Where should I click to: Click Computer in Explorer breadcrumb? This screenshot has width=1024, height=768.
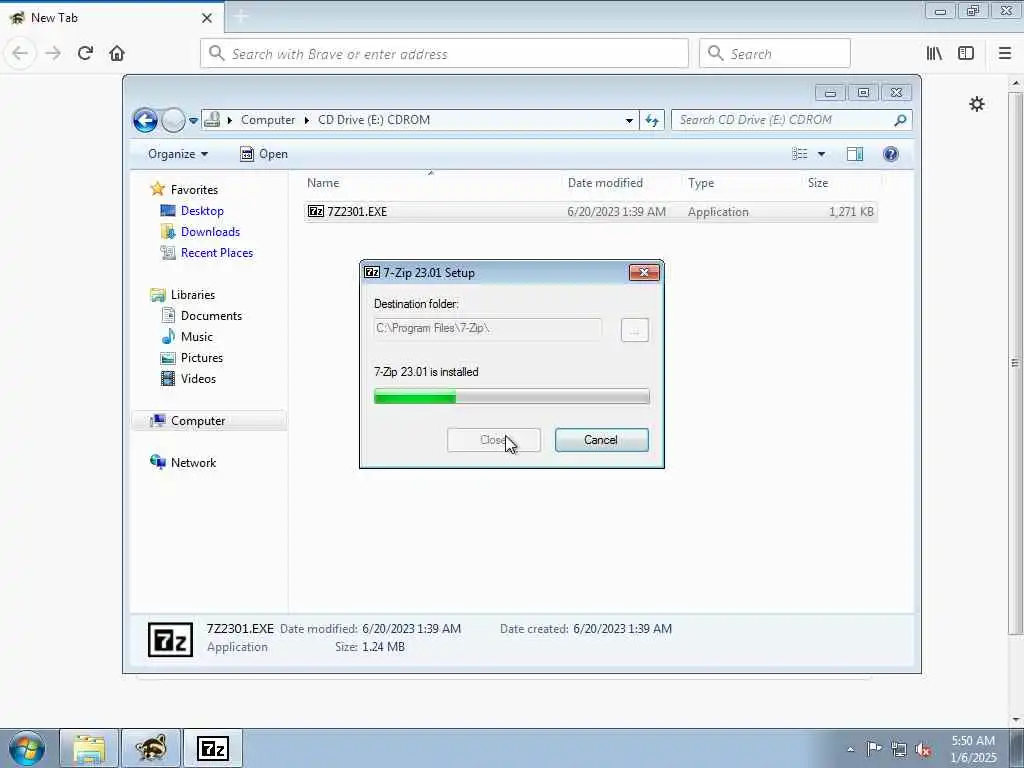point(268,120)
